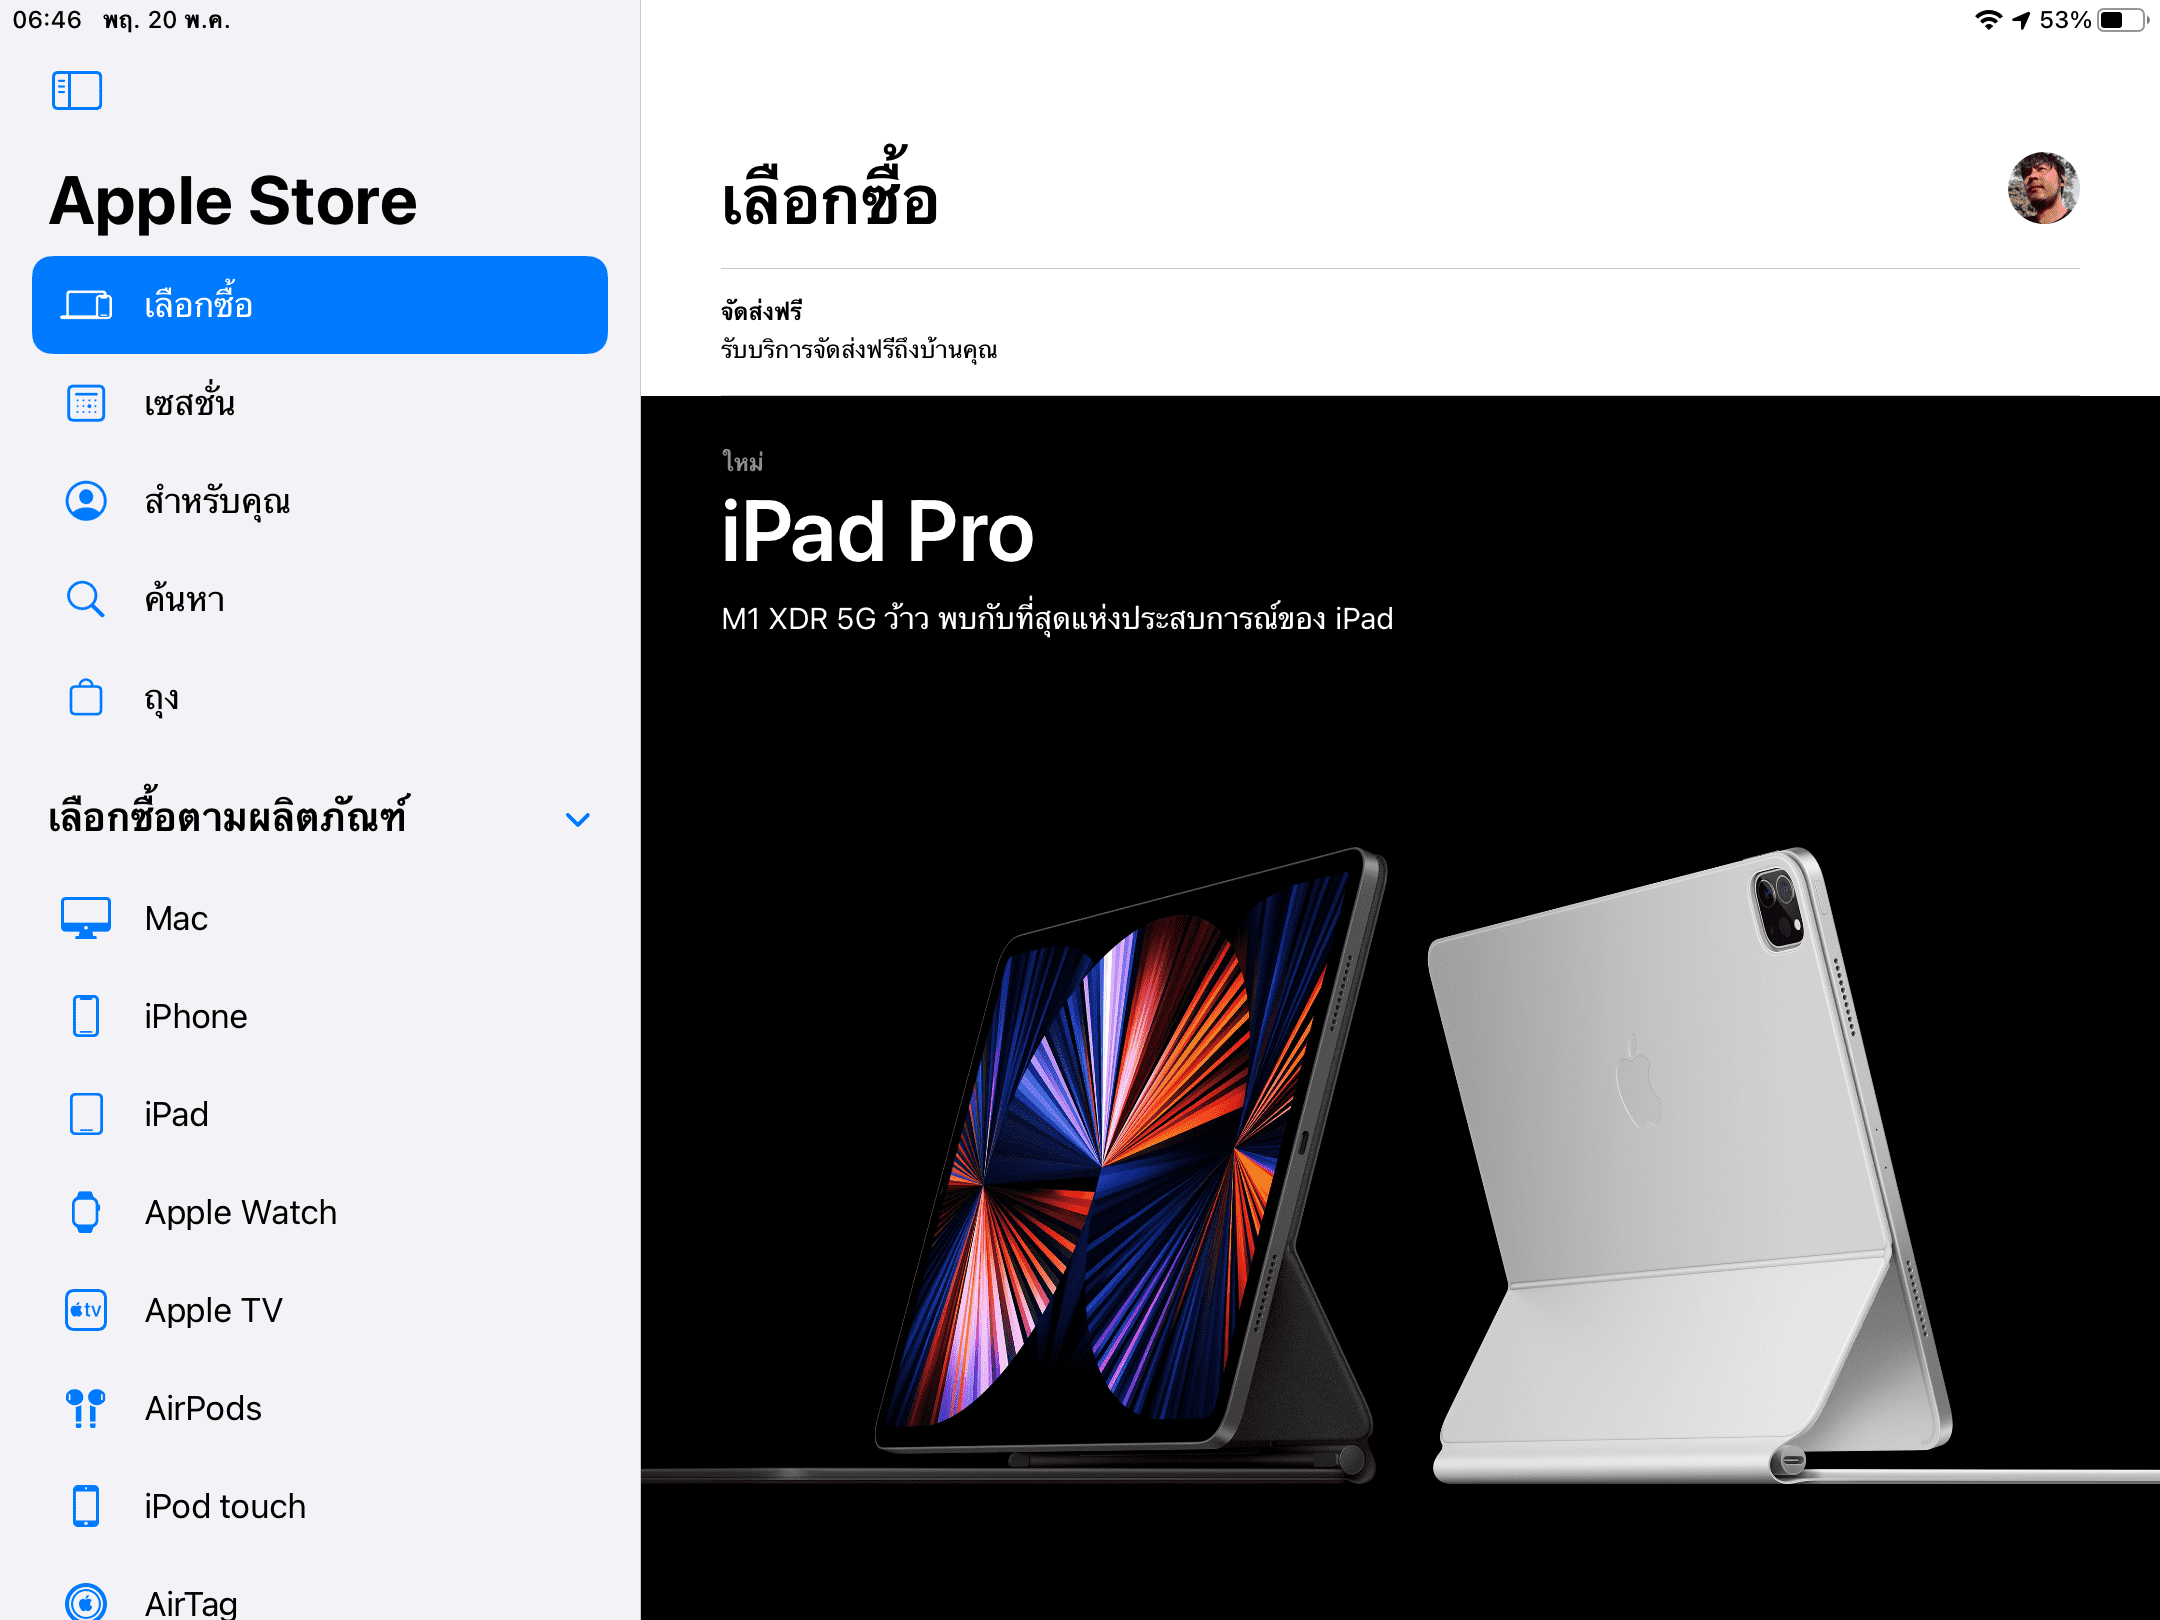Open the user profile avatar
The height and width of the screenshot is (1620, 2160).
(2043, 188)
